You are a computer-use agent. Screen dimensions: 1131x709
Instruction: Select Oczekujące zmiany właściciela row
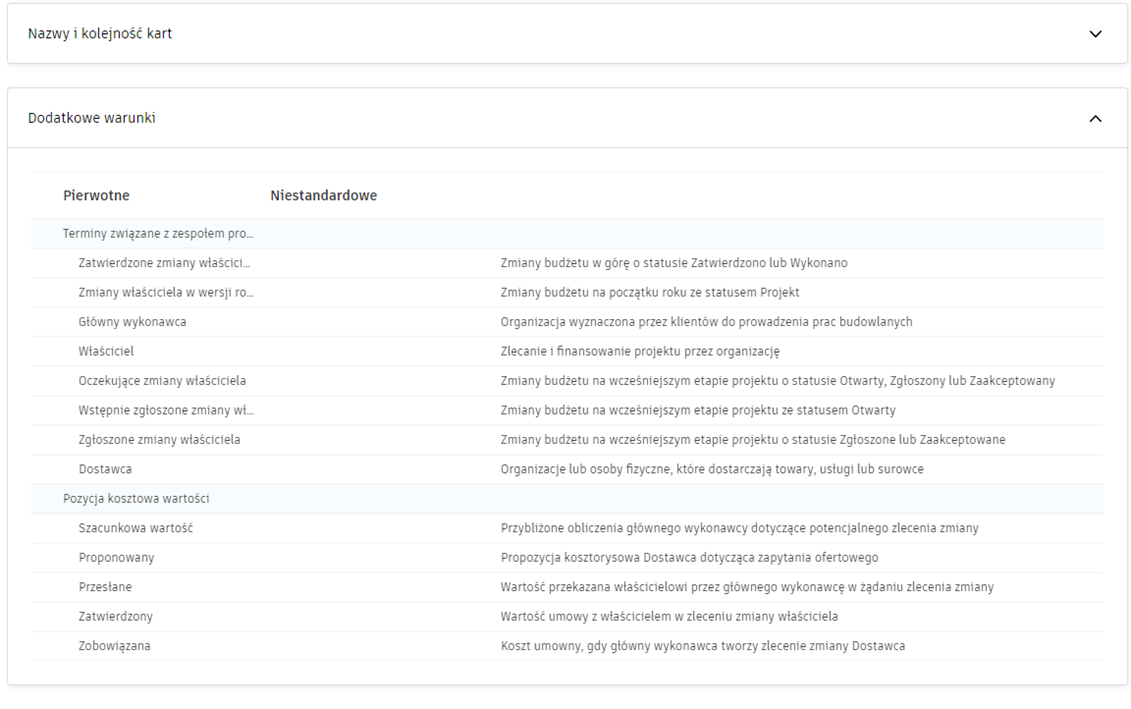tap(162, 381)
